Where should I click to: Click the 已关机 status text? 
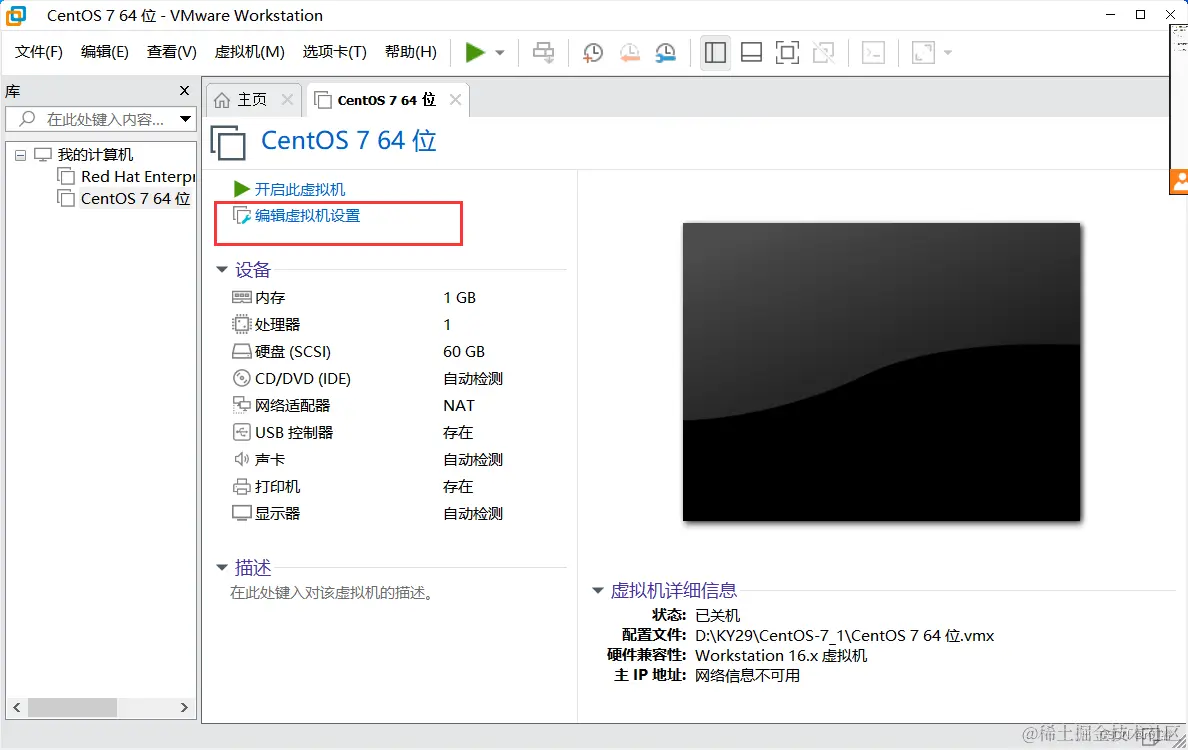click(717, 615)
